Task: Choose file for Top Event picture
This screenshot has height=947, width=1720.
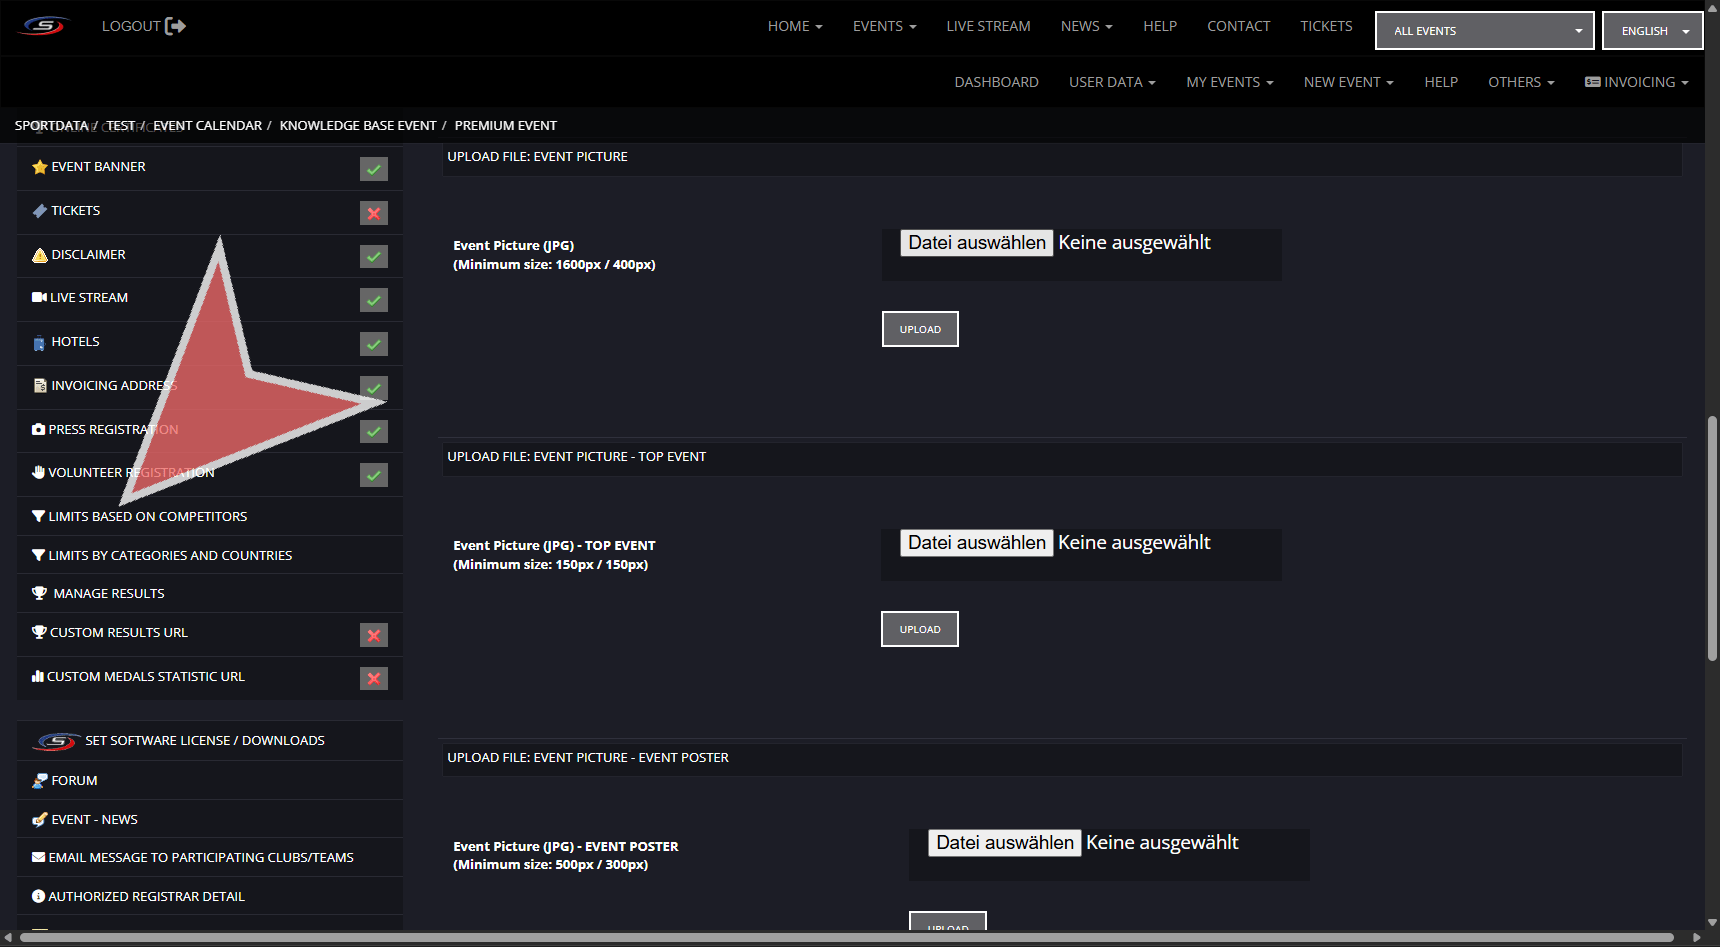Action: [x=976, y=543]
